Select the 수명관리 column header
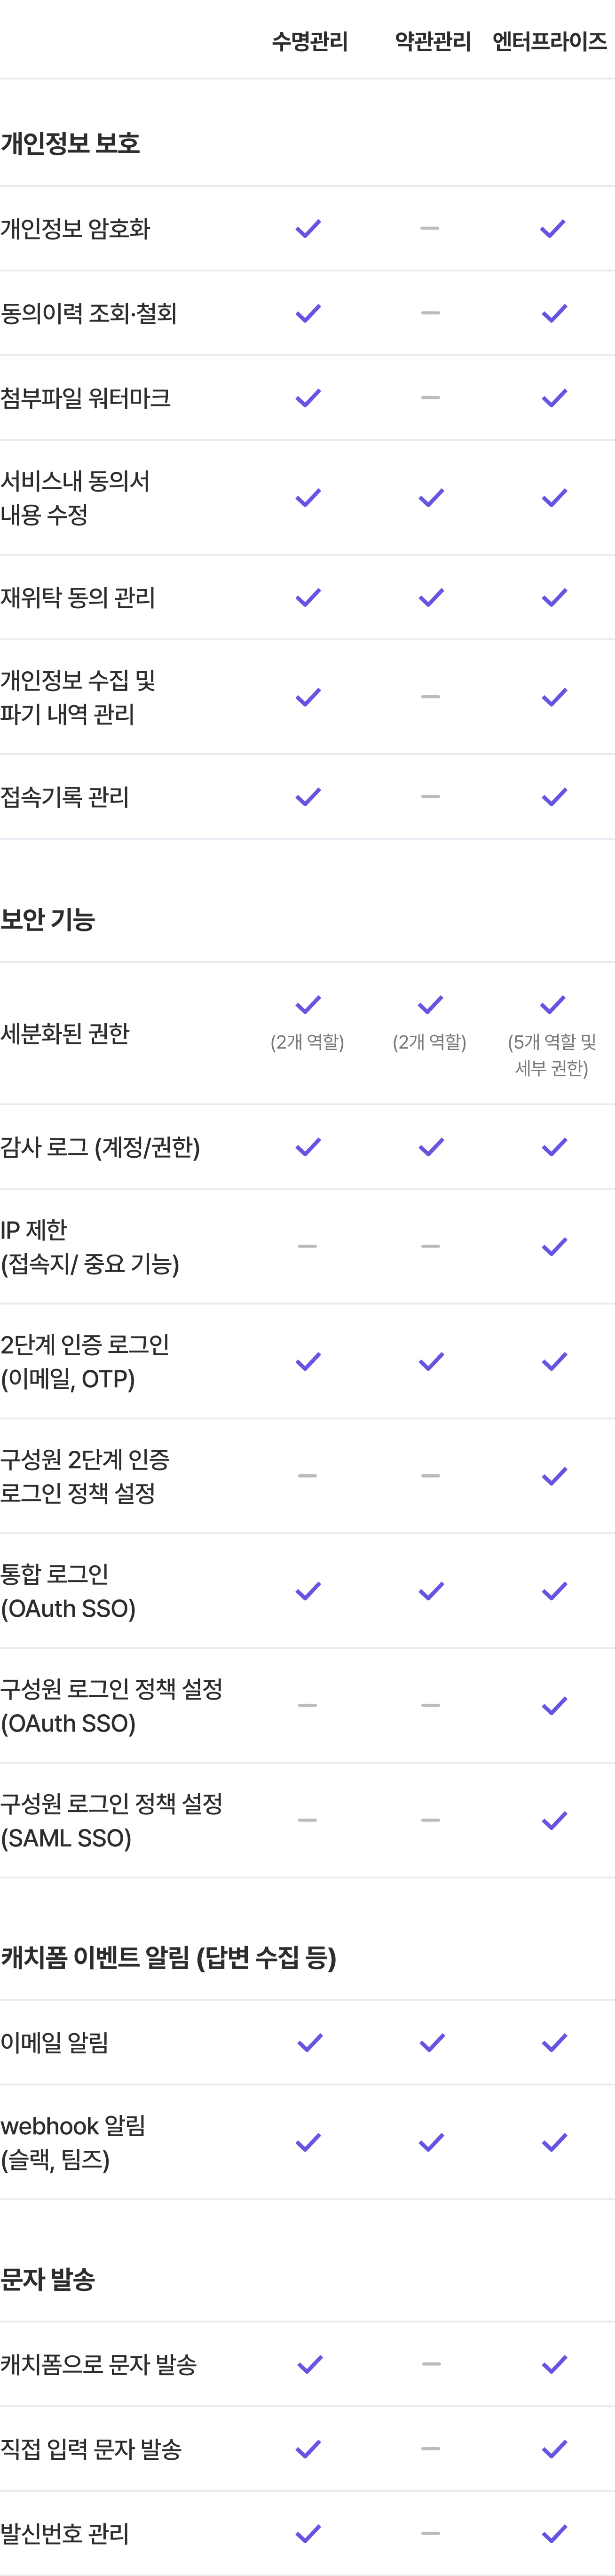The width and height of the screenshot is (615, 2576). [x=310, y=42]
